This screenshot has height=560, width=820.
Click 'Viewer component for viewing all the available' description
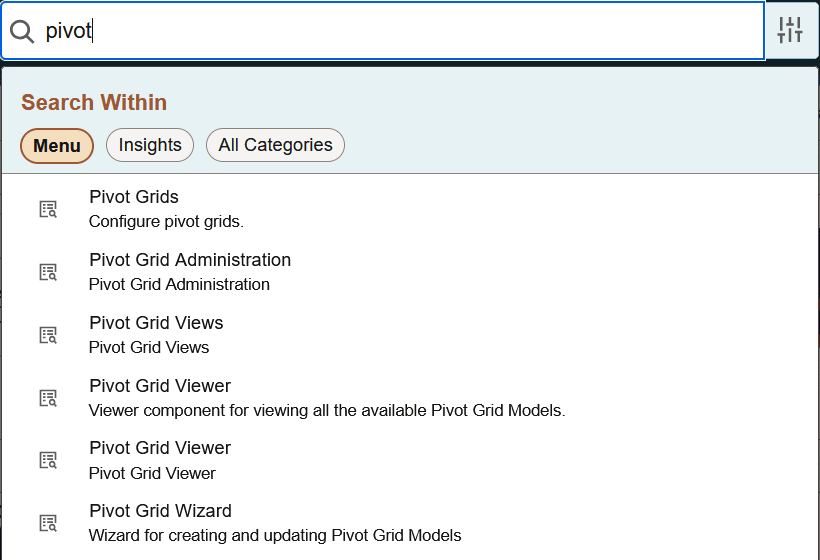pyautogui.click(x=327, y=410)
